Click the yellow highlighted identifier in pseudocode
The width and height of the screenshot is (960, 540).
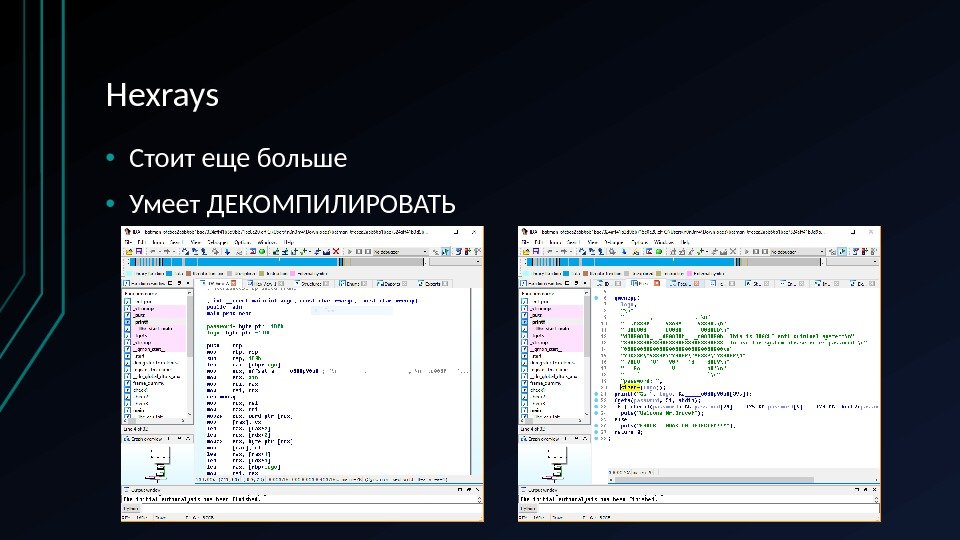629,387
